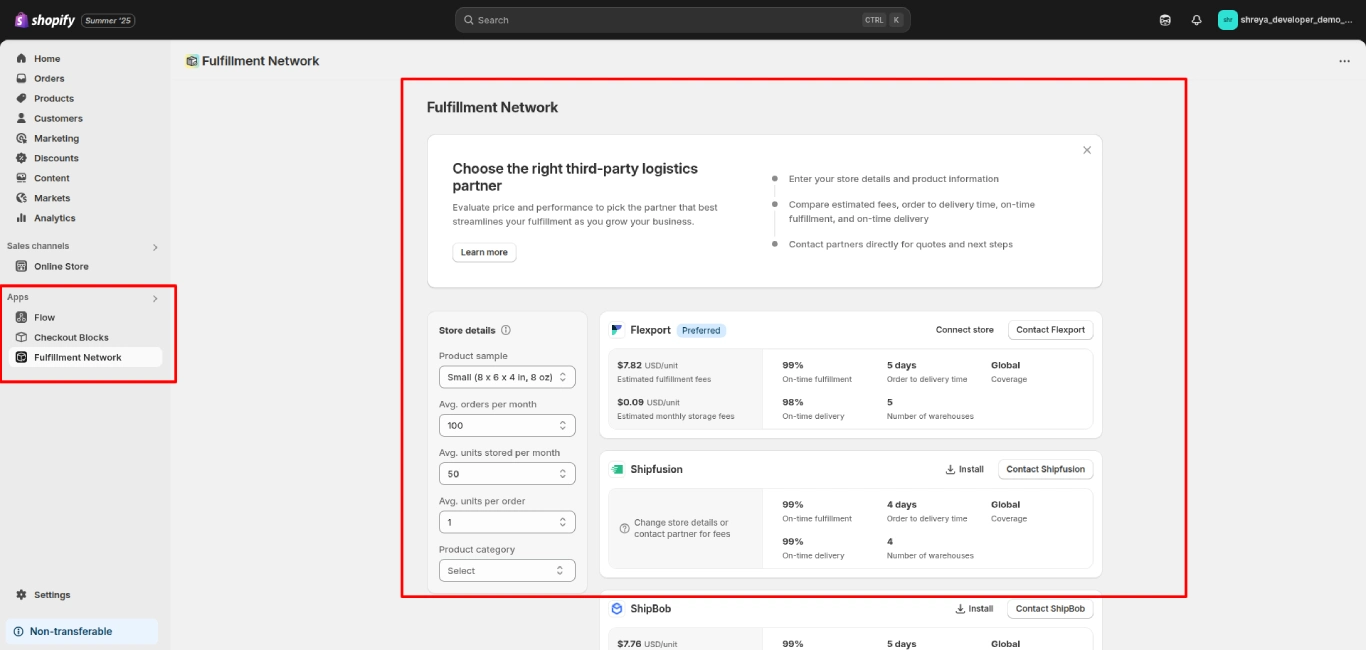Click the Online Store icon
The height and width of the screenshot is (650, 1366).
pos(21,267)
